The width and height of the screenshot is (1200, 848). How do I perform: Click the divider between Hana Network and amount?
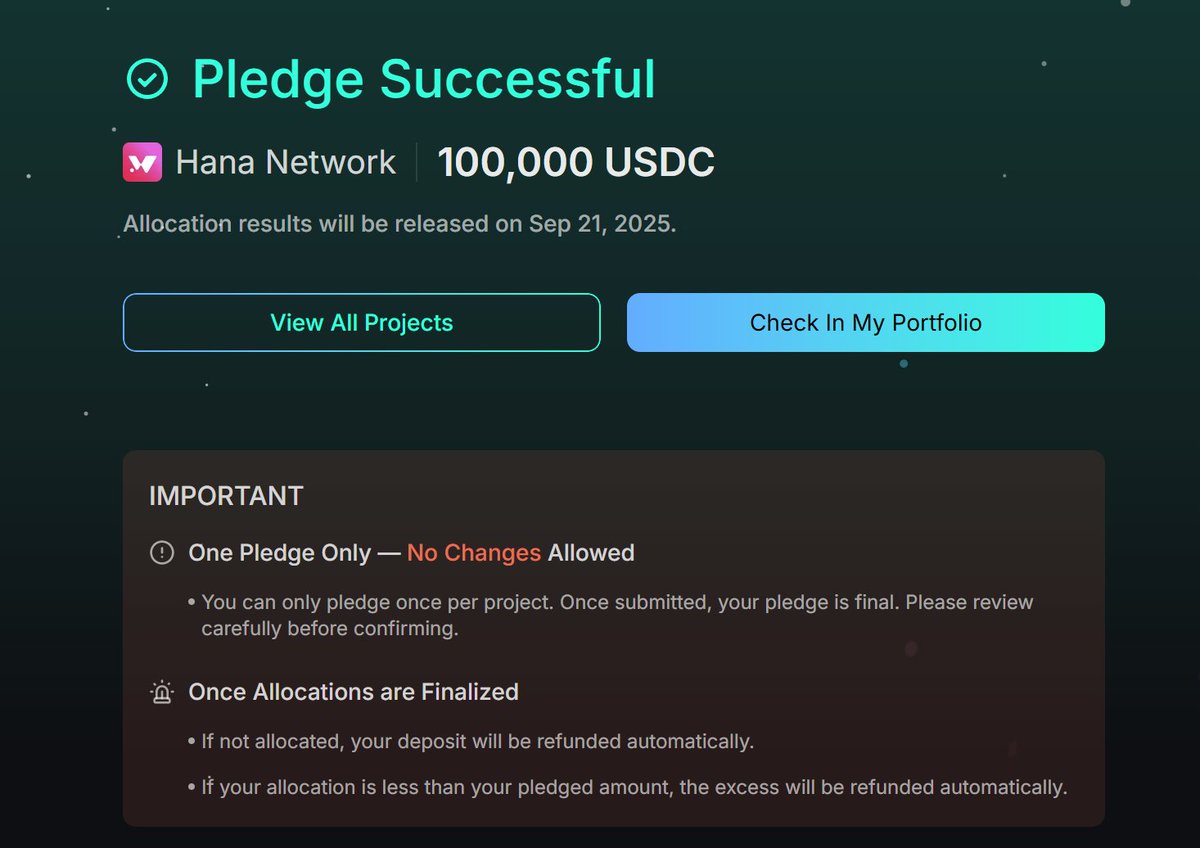click(x=417, y=162)
